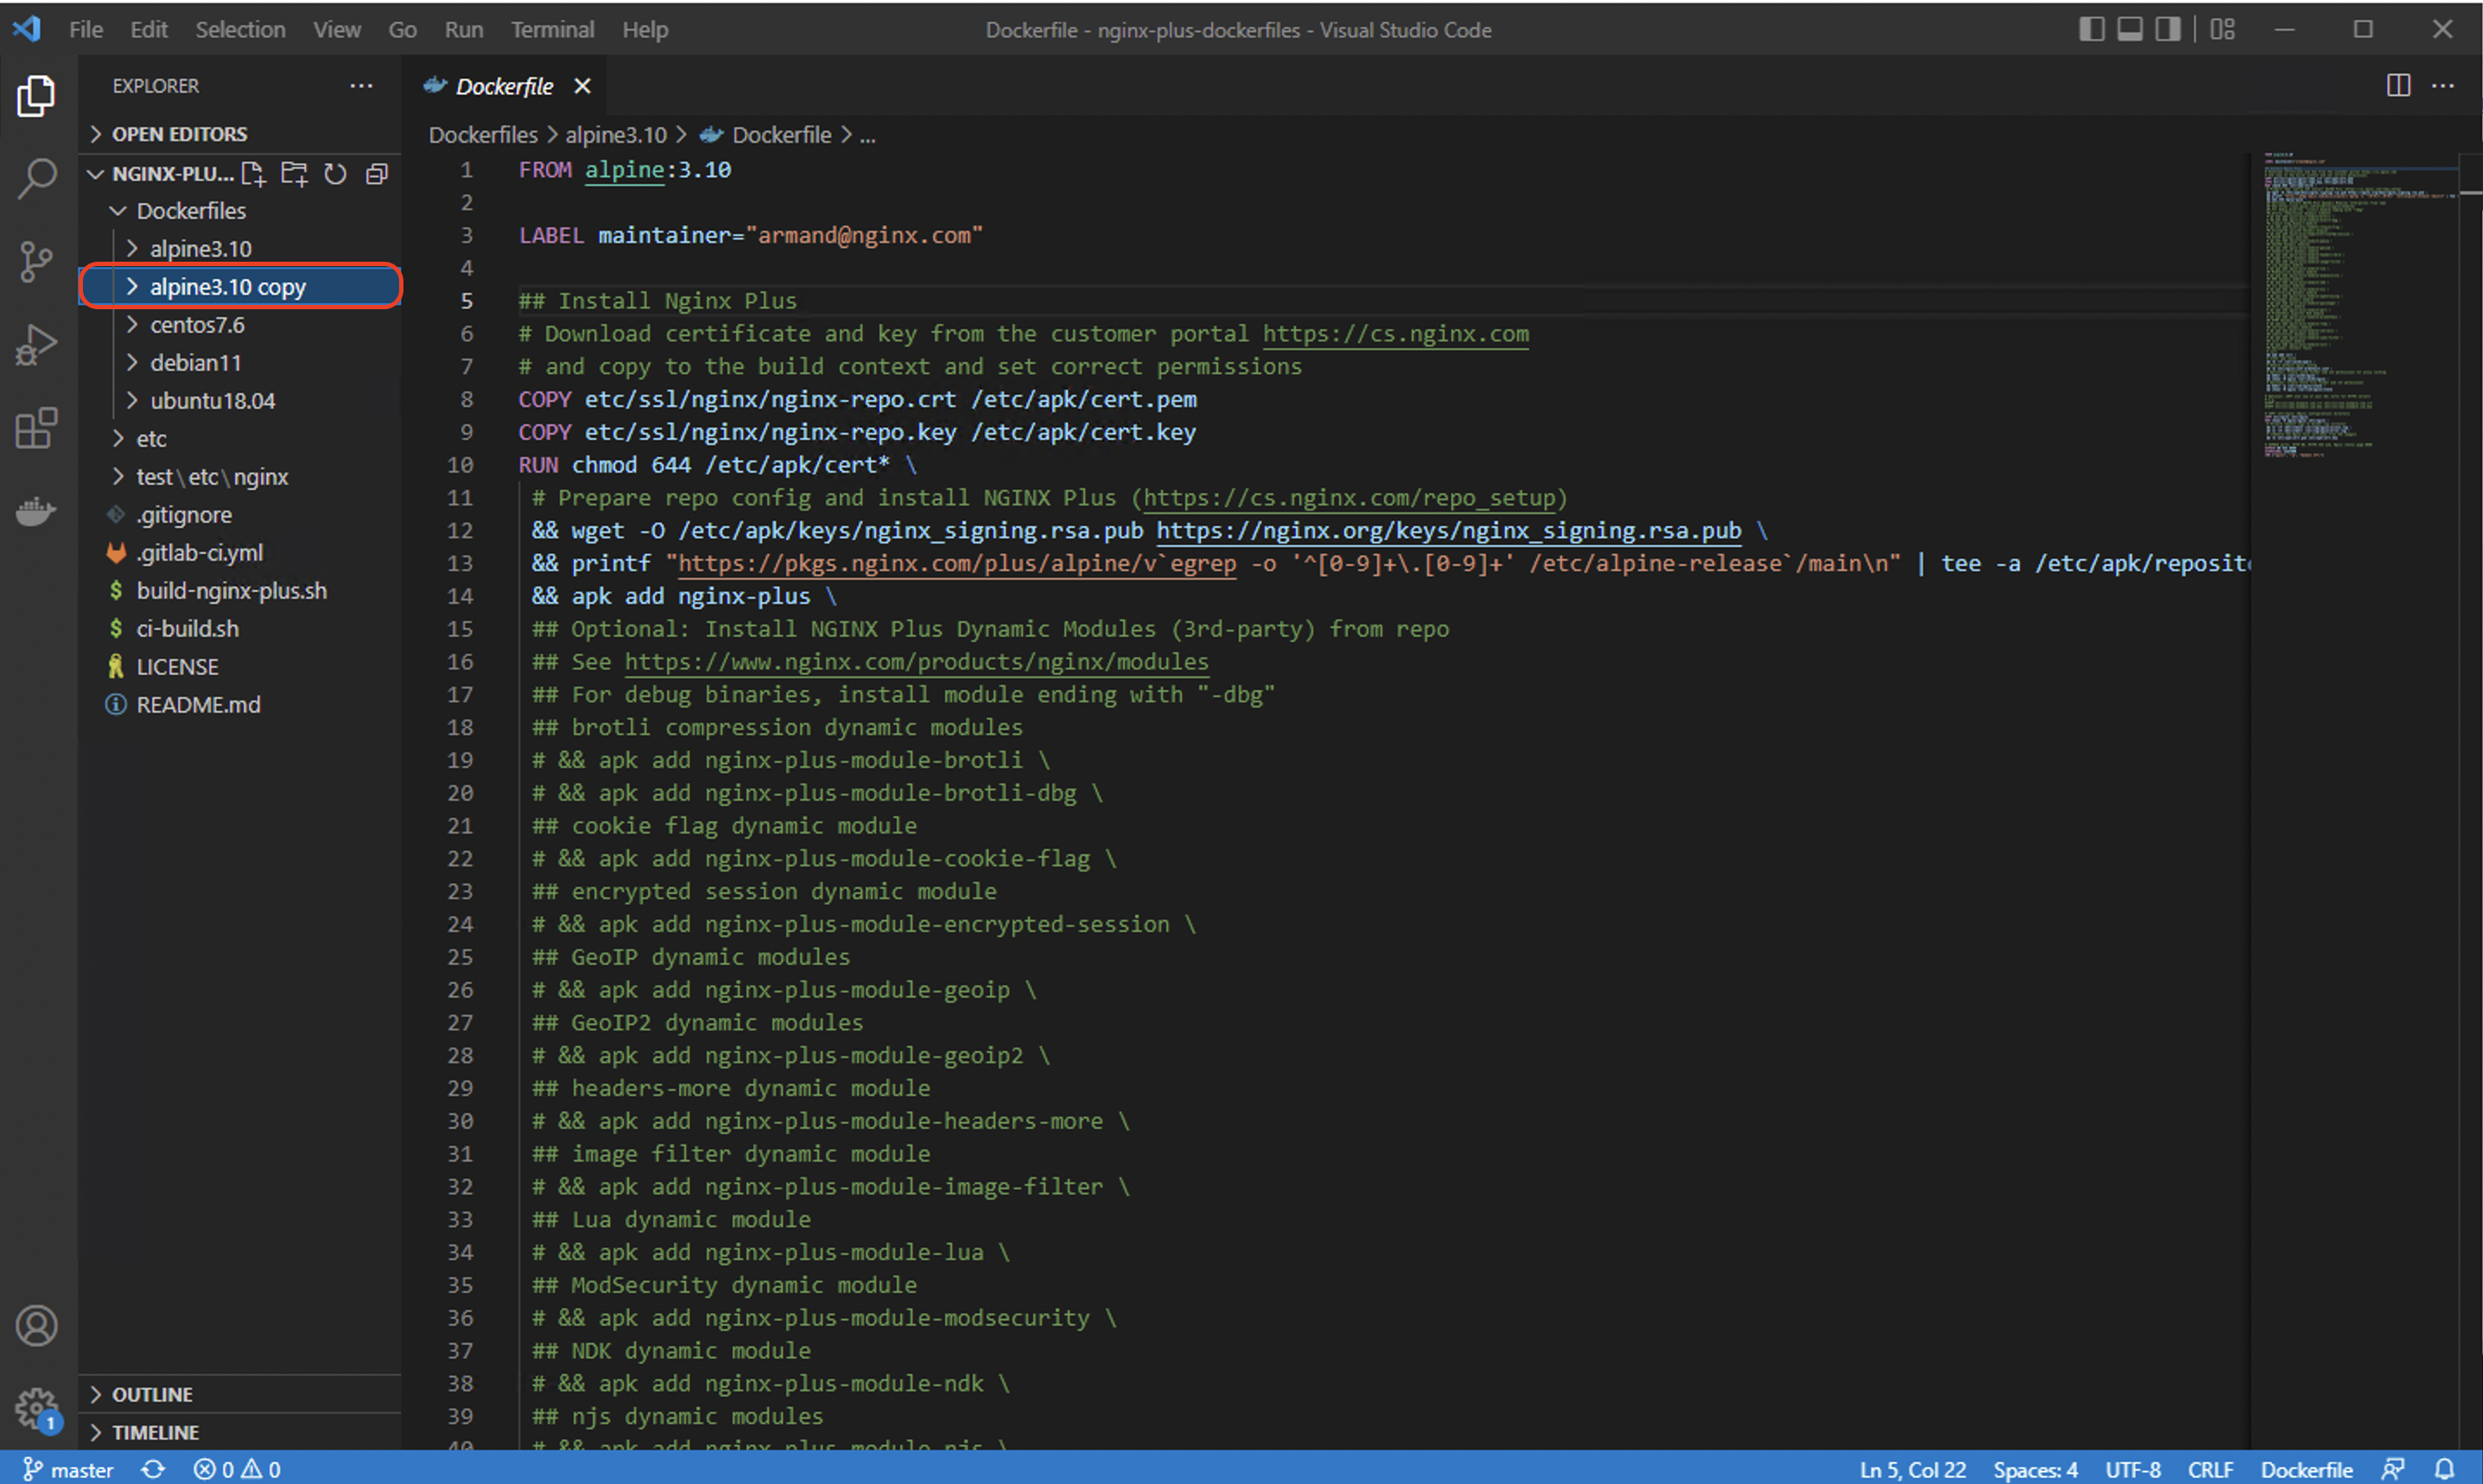
Task: Click the New Folder icon in explorer
Action: point(294,174)
